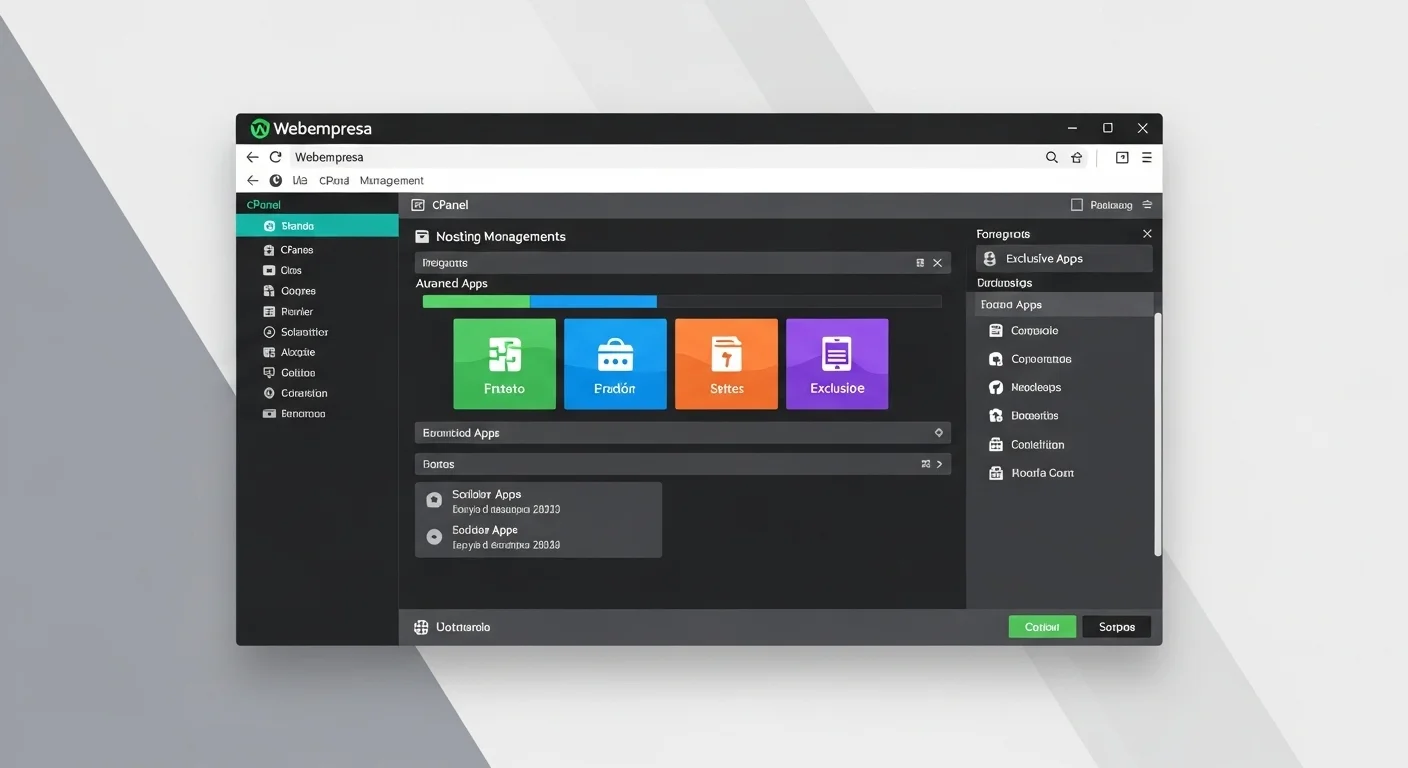The height and width of the screenshot is (768, 1408).
Task: Open the blue Erodón app tile
Action: coord(615,364)
